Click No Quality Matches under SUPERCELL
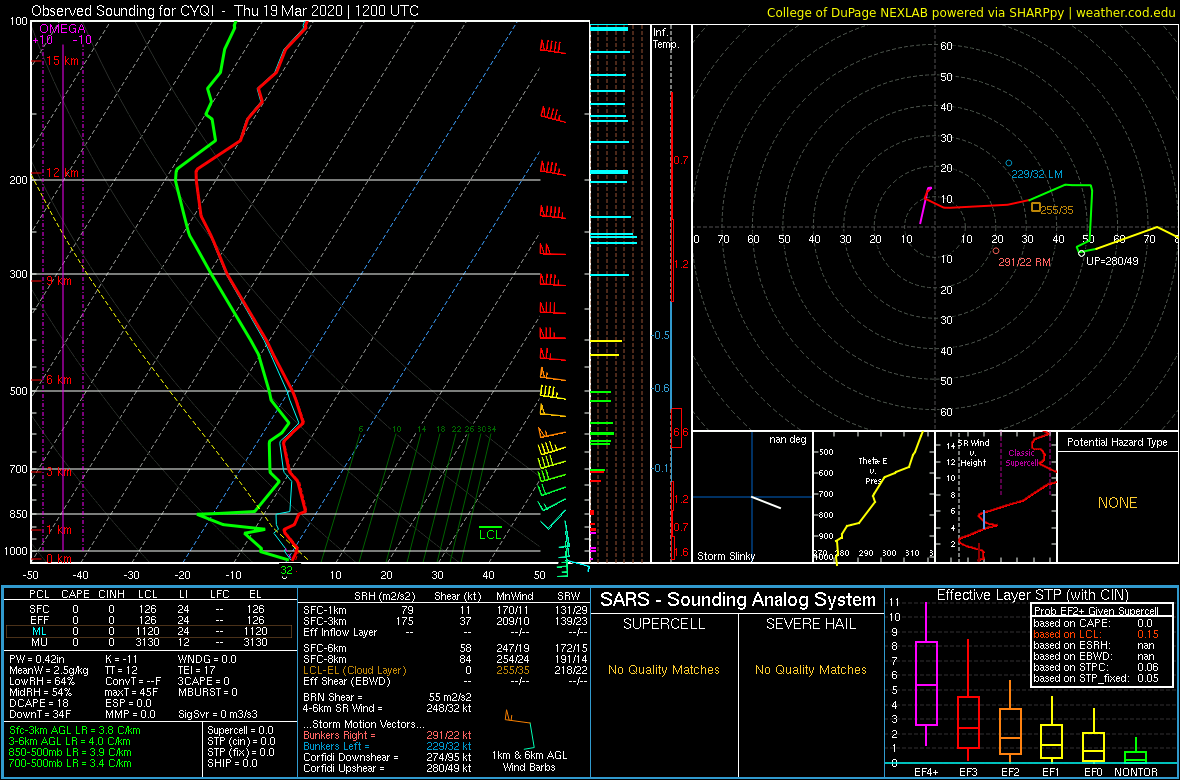 [664, 669]
